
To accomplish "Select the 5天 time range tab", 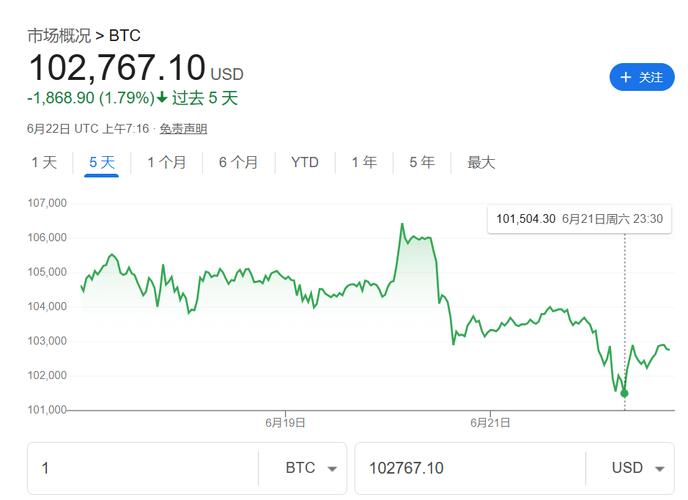I will pyautogui.click(x=102, y=162).
